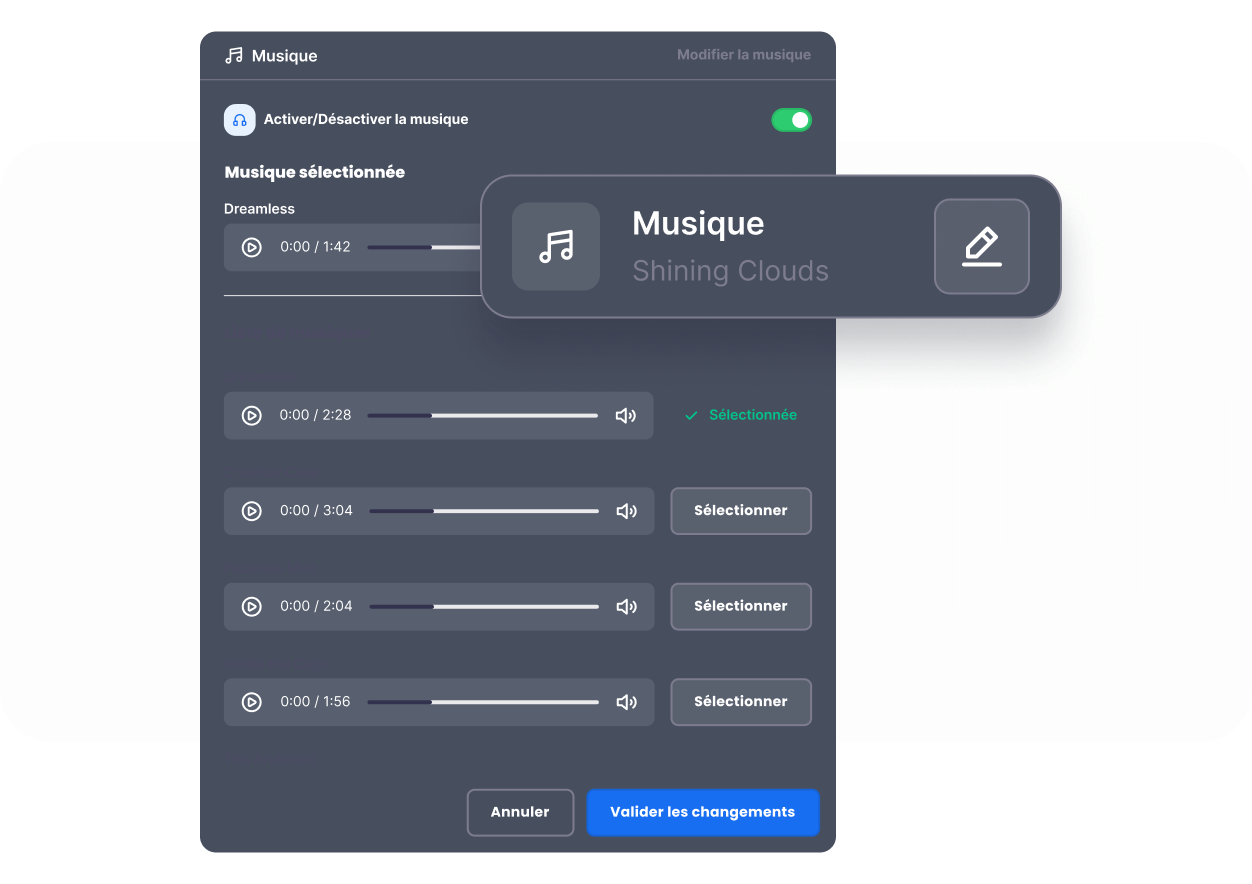1252x884 pixels.
Task: Mute the speaker on the 2:04 track
Action: 626,606
